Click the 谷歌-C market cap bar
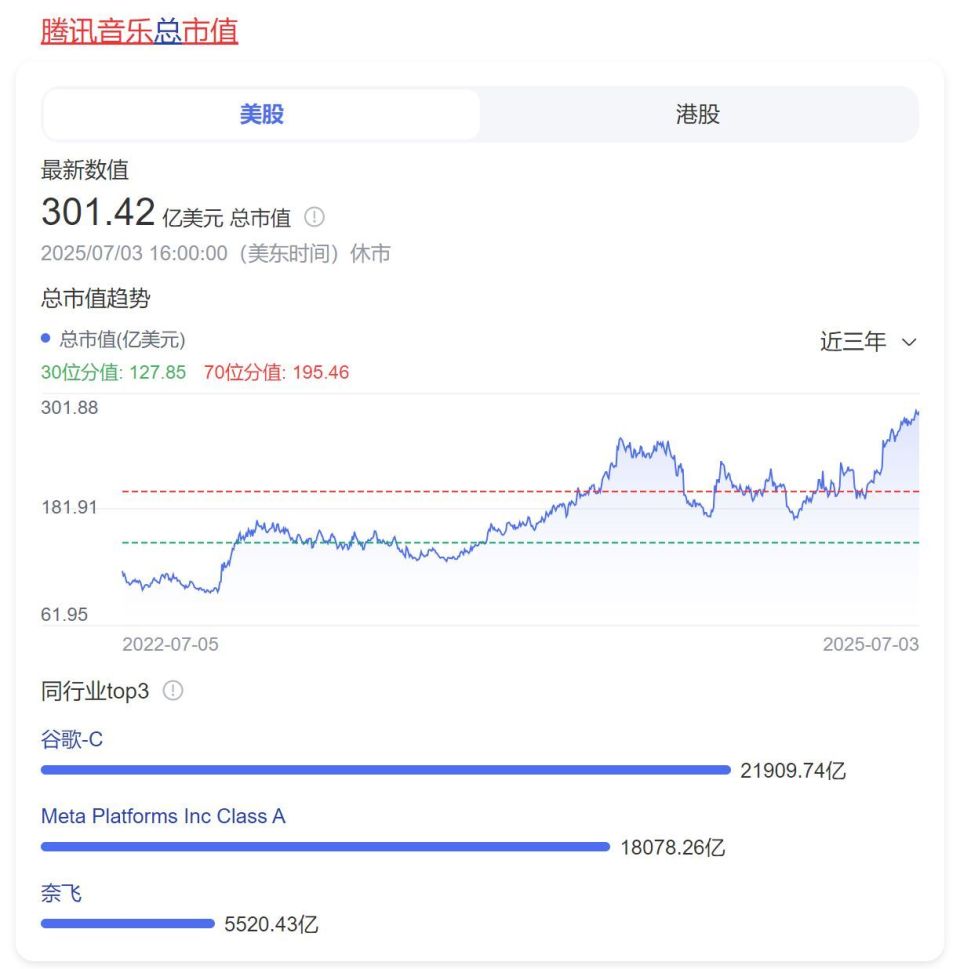Screen dimensions: 960x969 tap(385, 770)
